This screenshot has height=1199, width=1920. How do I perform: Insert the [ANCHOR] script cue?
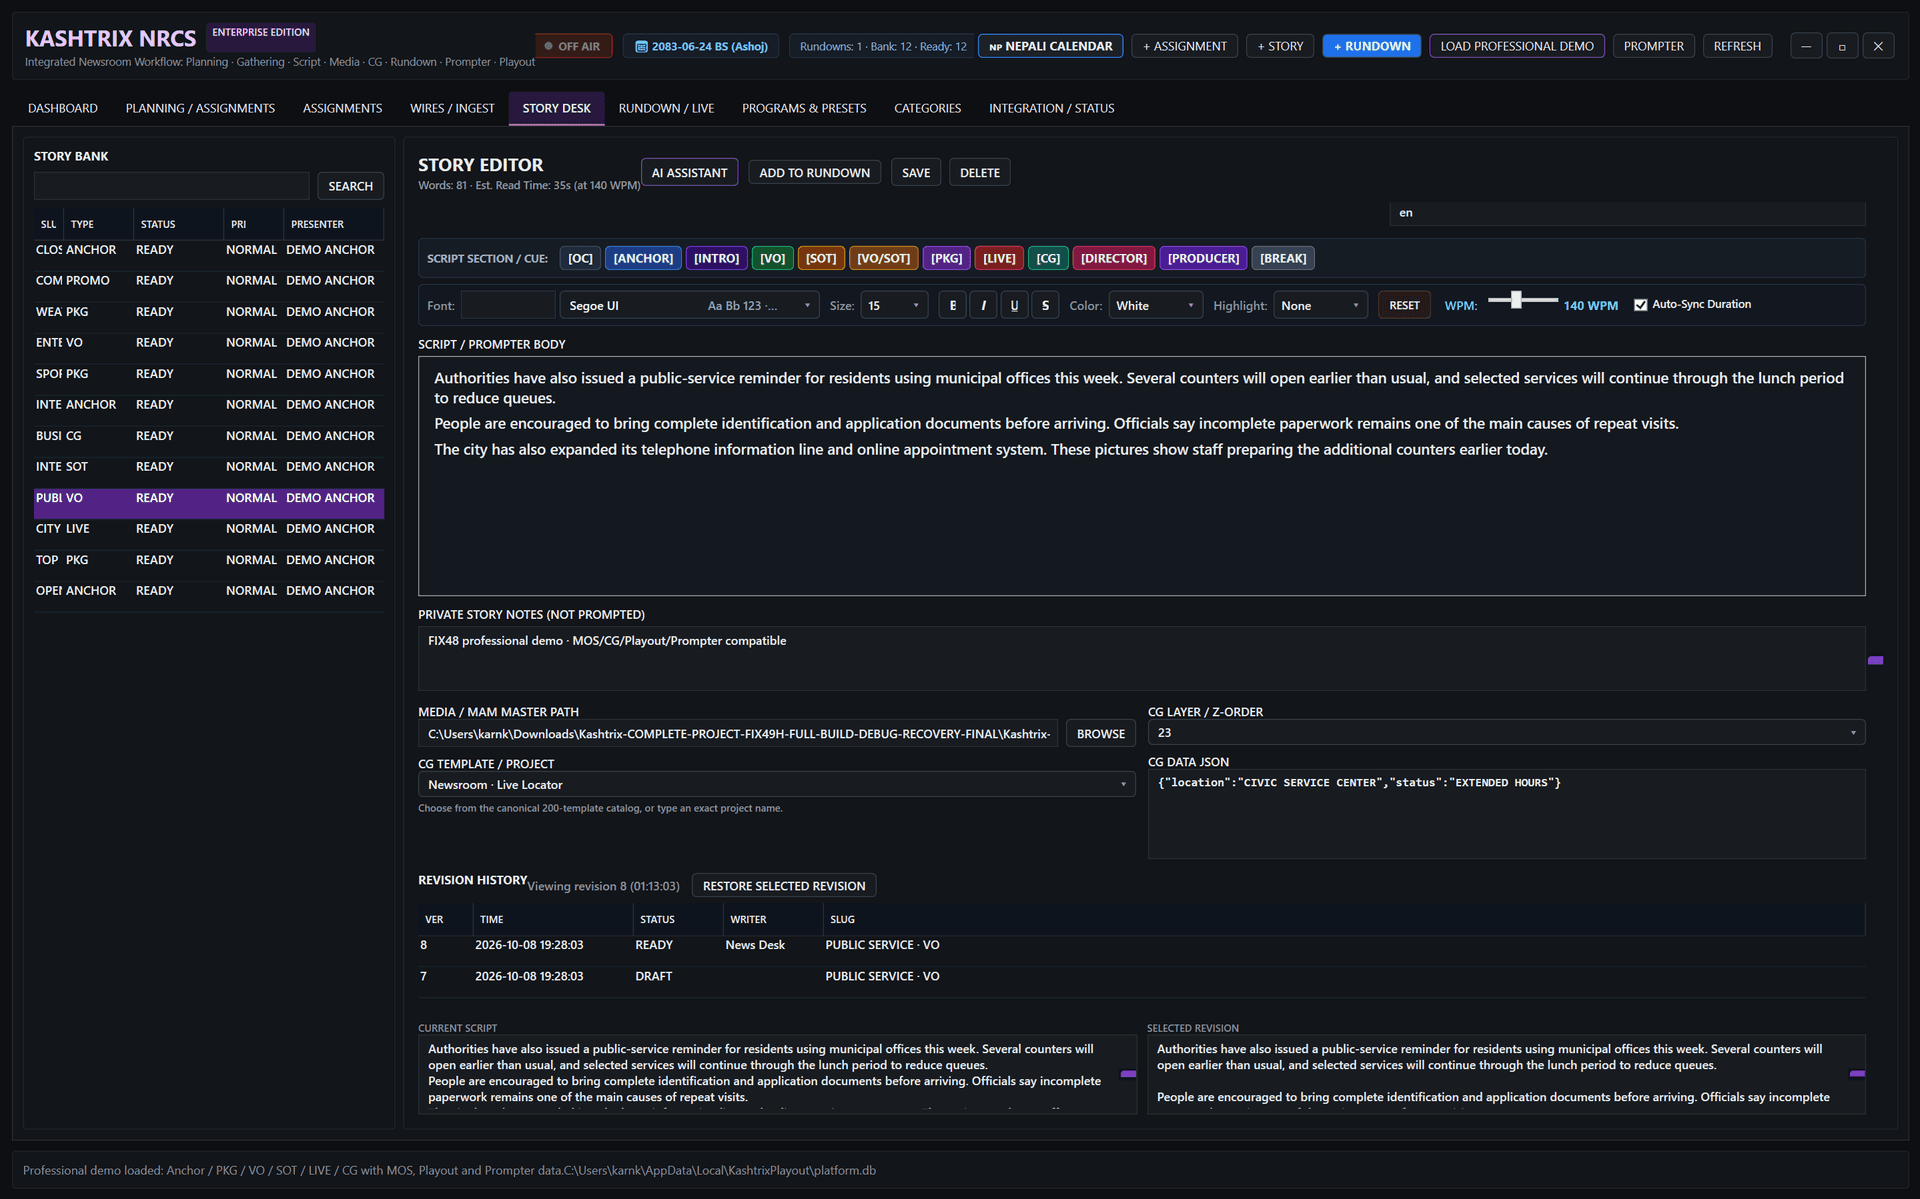pos(643,259)
